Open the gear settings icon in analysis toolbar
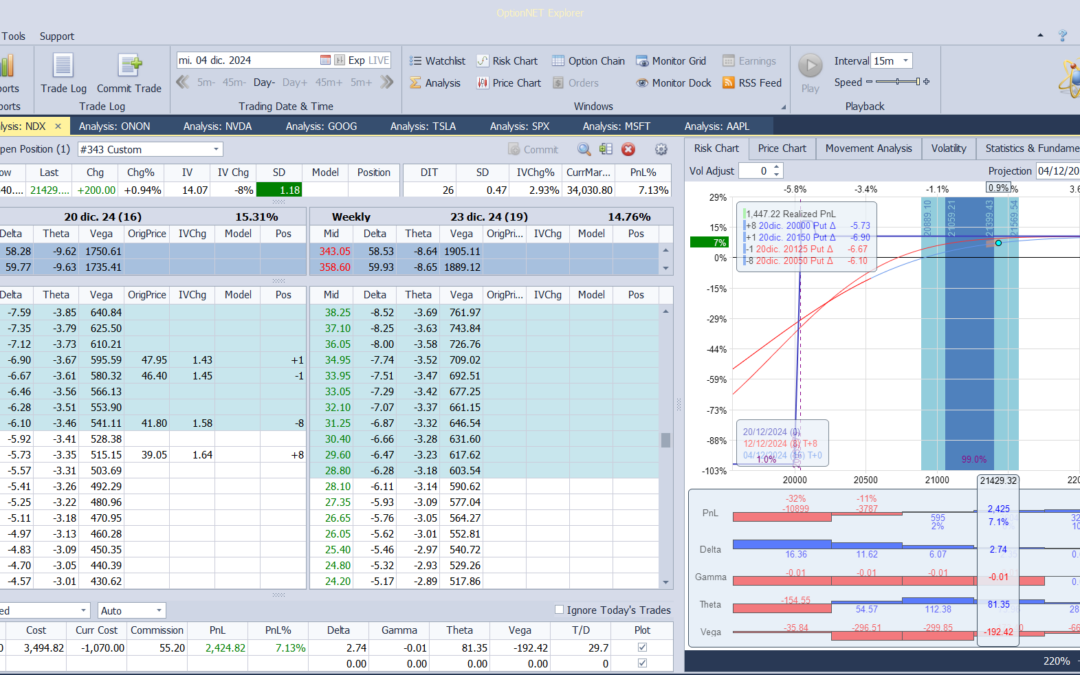Viewport: 1080px width, 675px height. click(x=661, y=149)
